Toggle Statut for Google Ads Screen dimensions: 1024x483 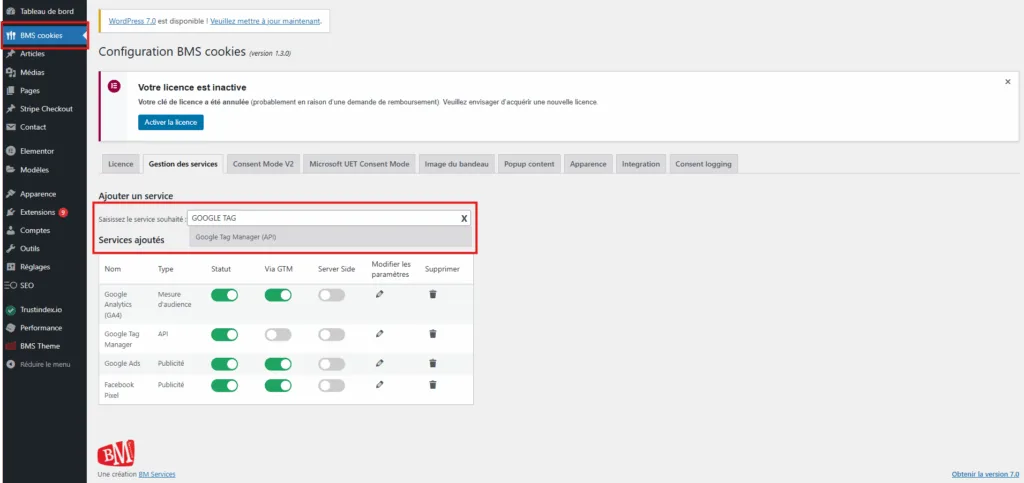pos(225,364)
